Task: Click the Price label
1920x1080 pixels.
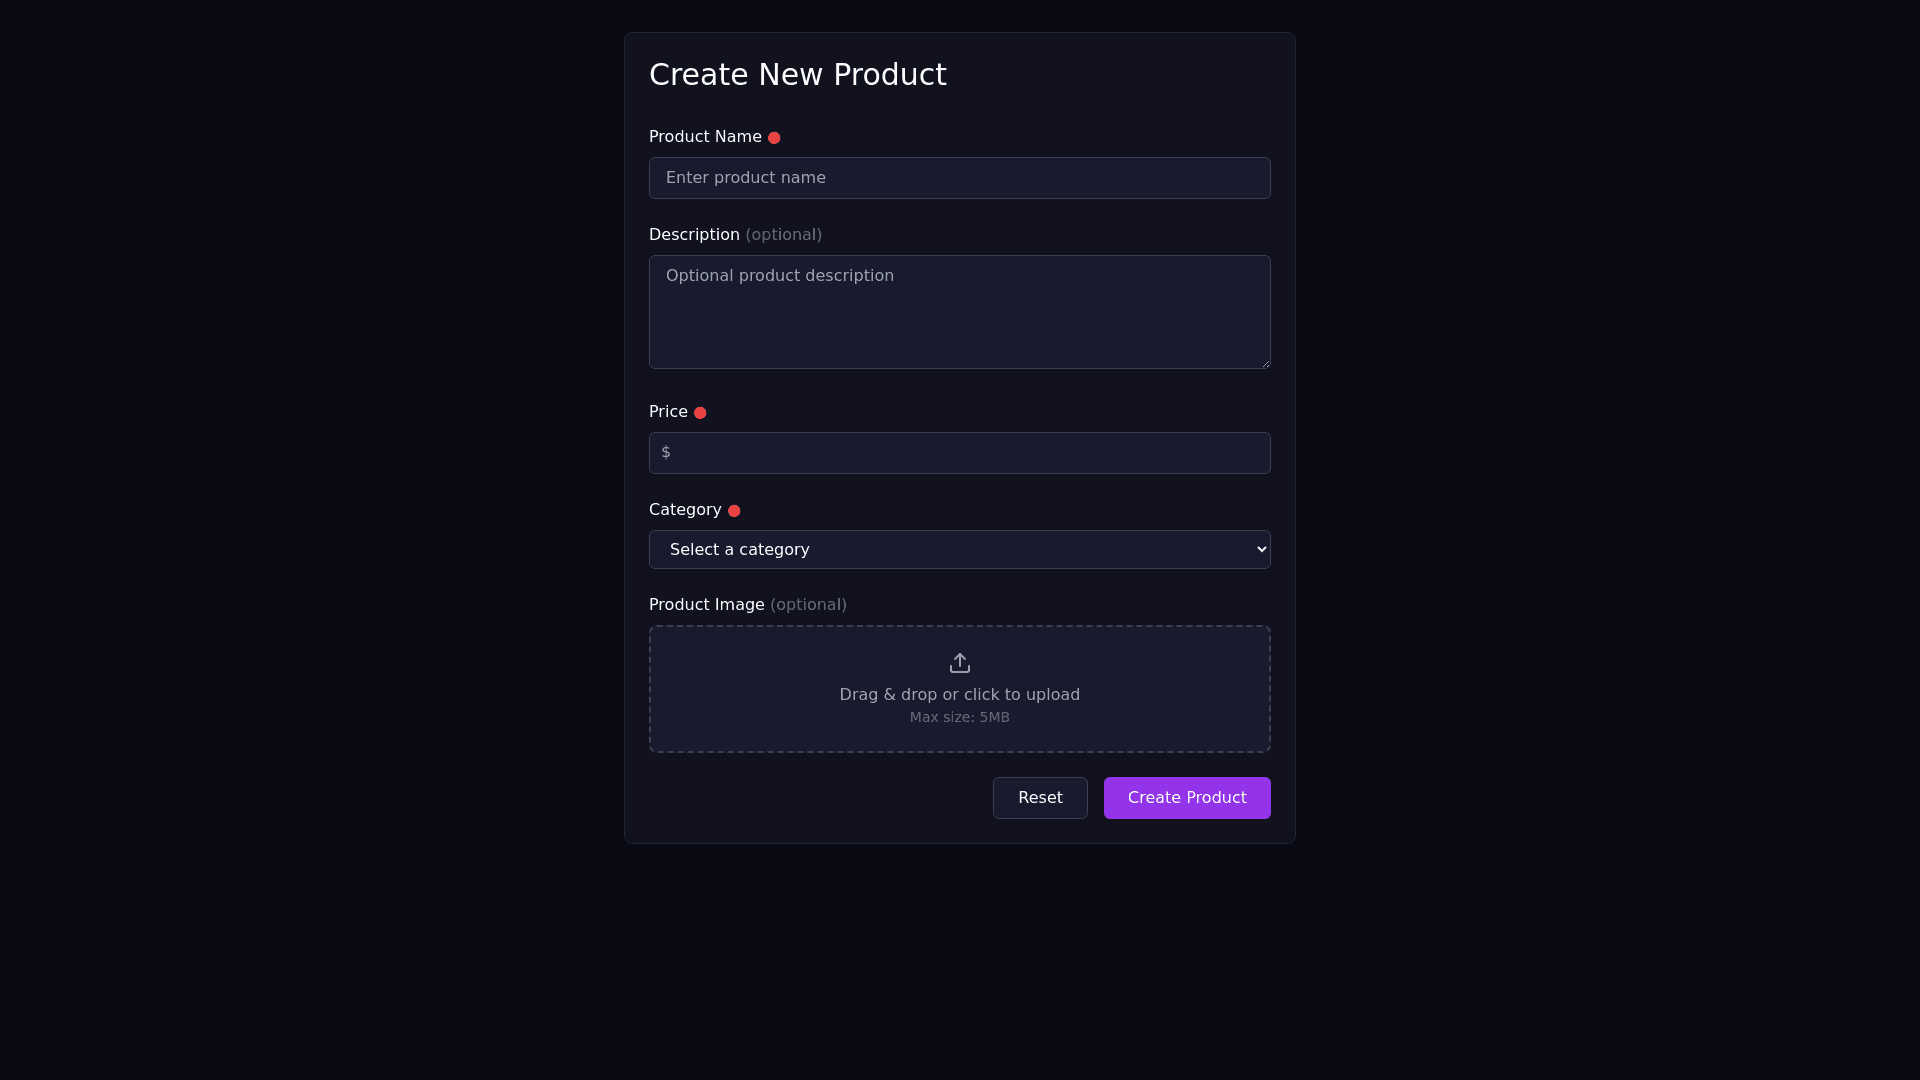Action: click(668, 412)
